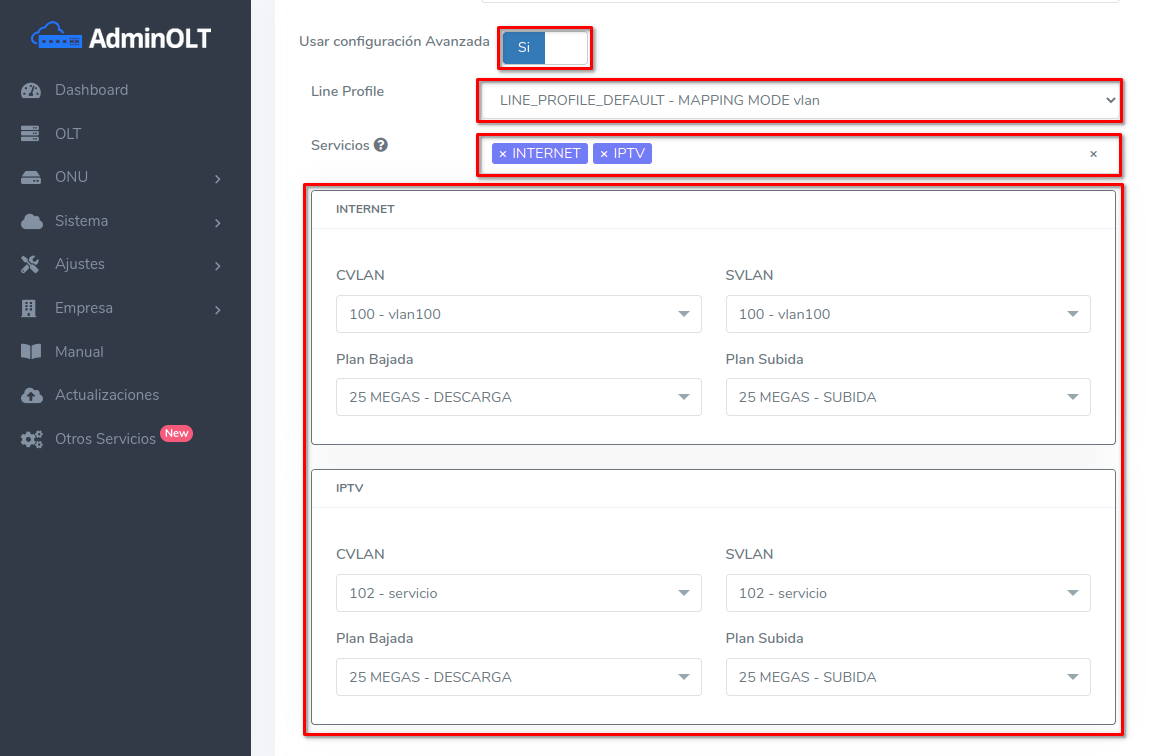
Task: Click the Manual book icon
Action: [31, 352]
